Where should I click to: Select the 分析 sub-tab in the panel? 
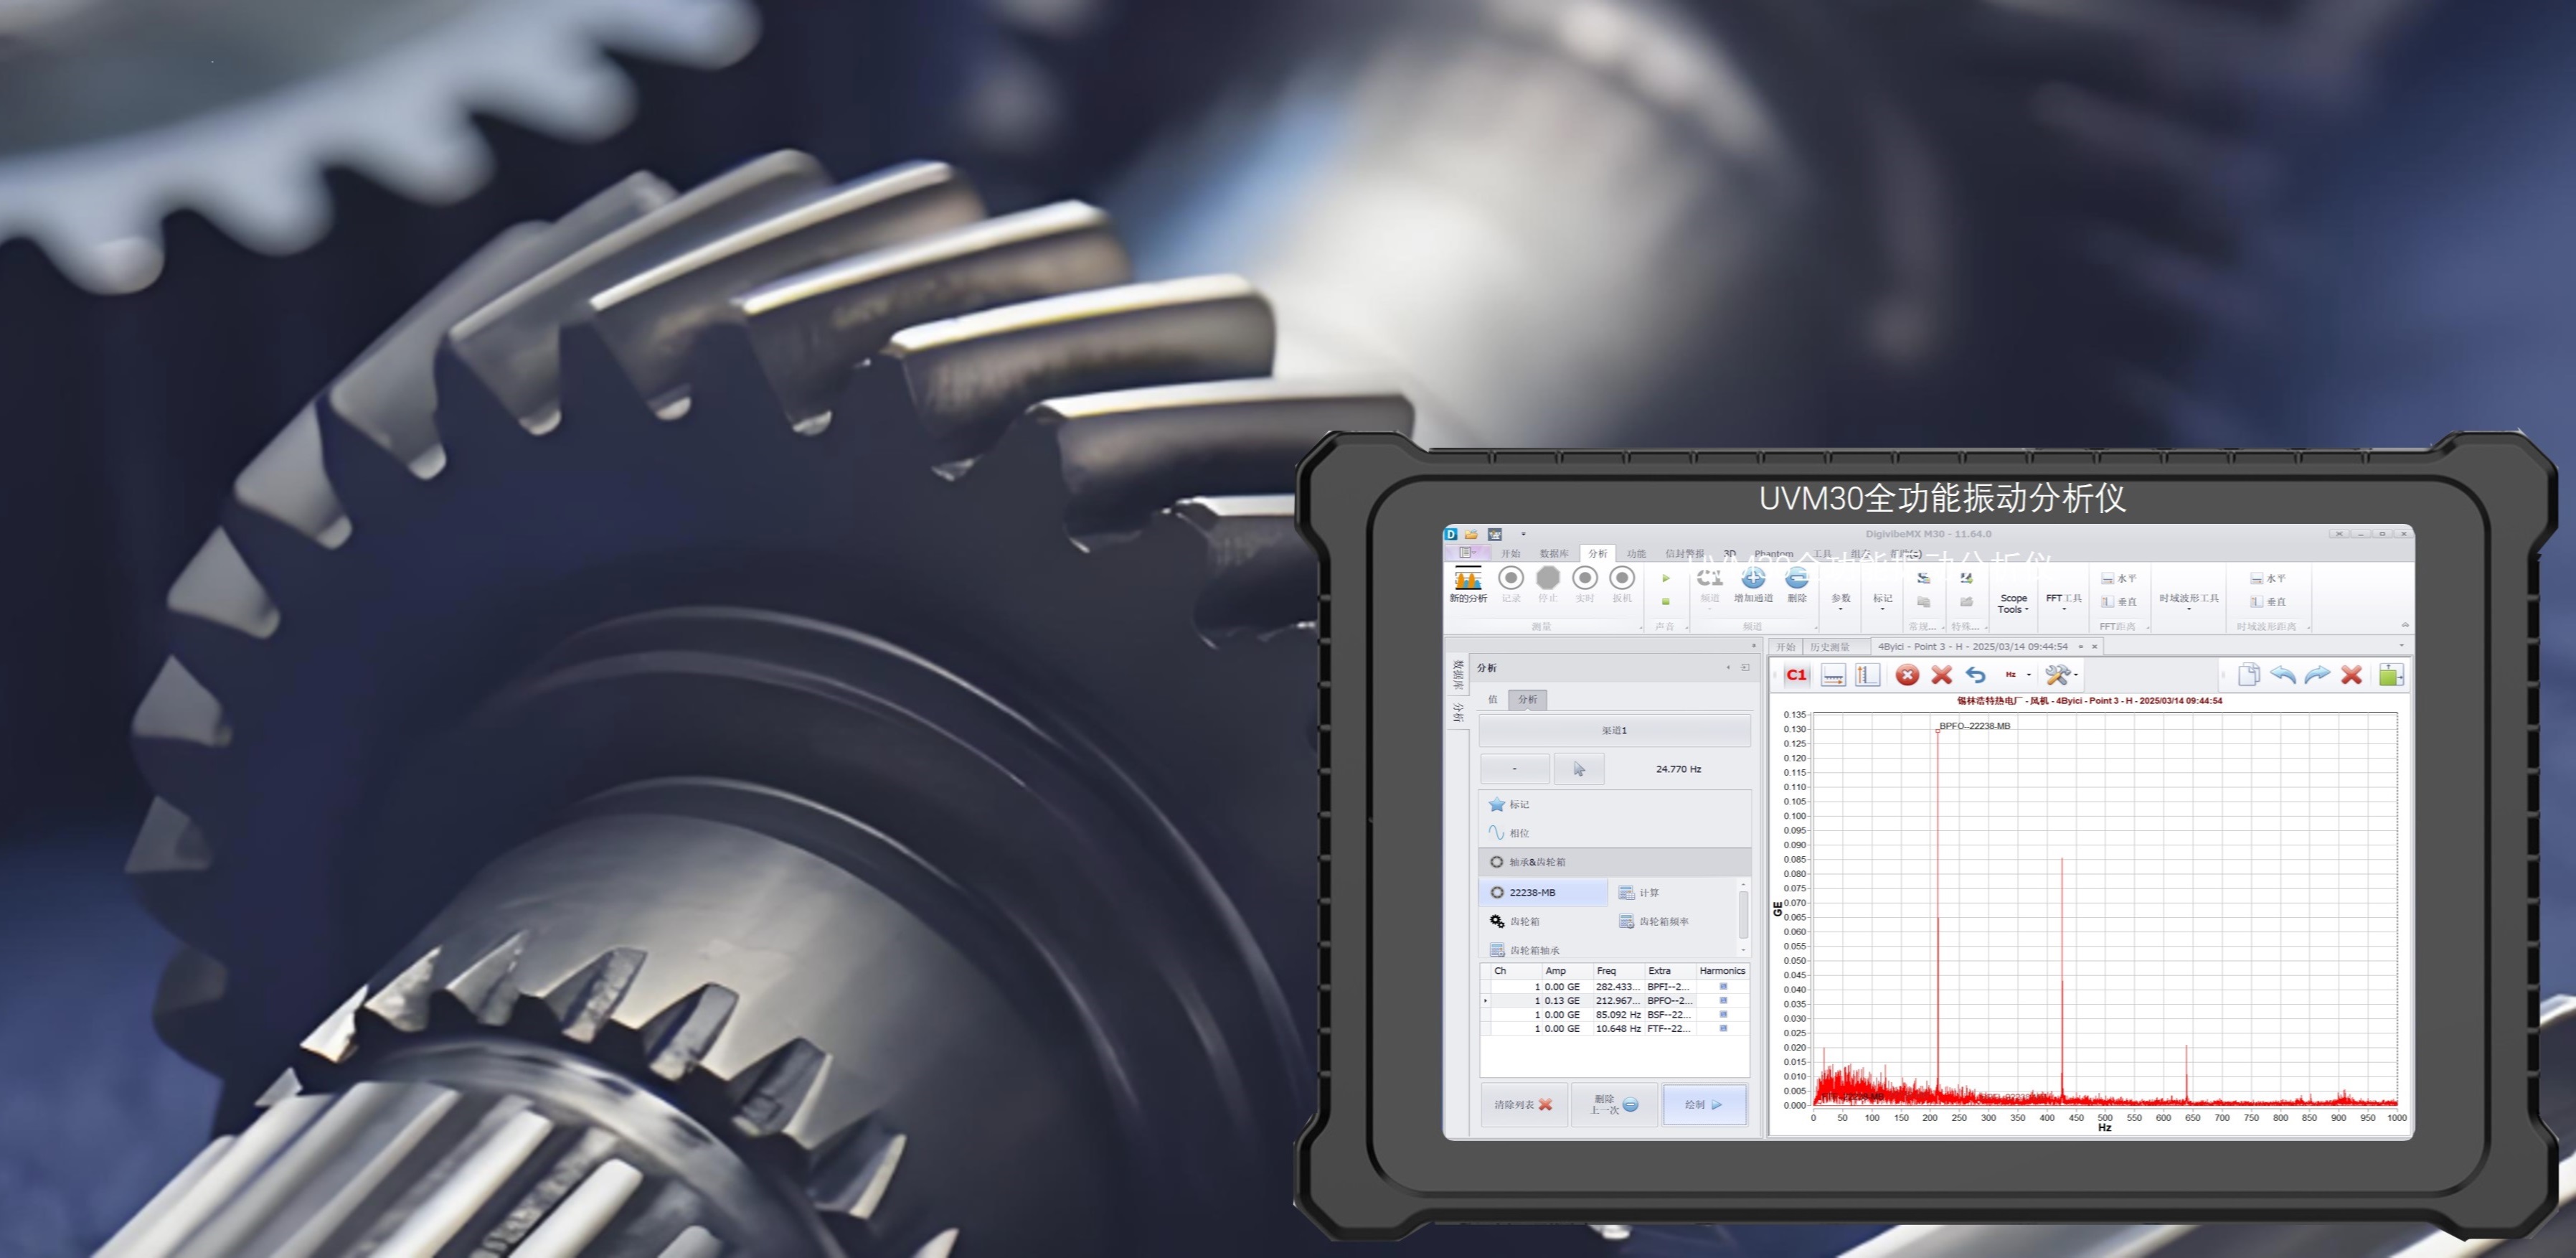coord(1528,699)
